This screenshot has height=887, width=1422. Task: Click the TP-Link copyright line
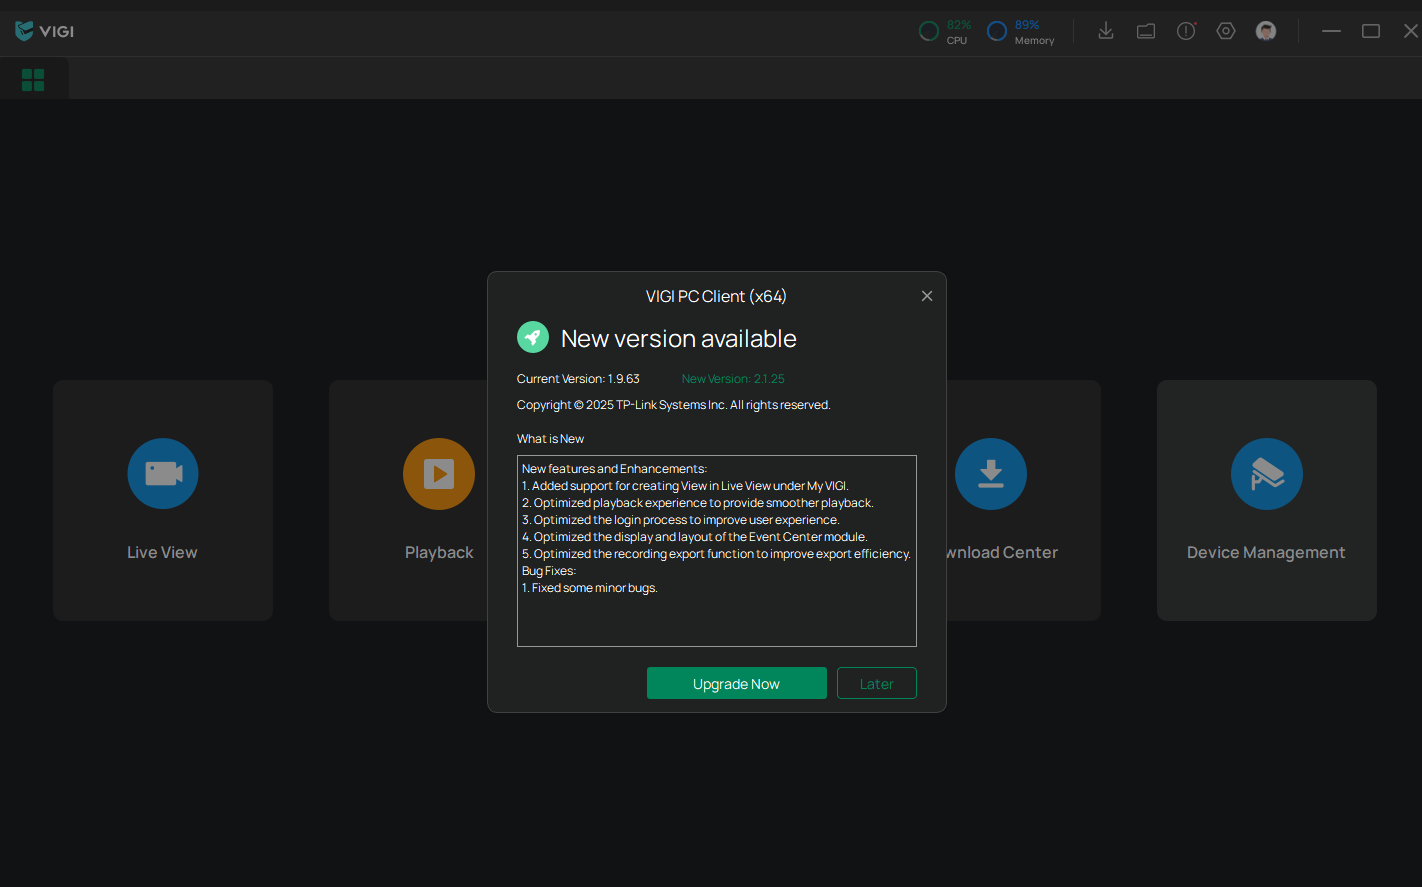674,405
